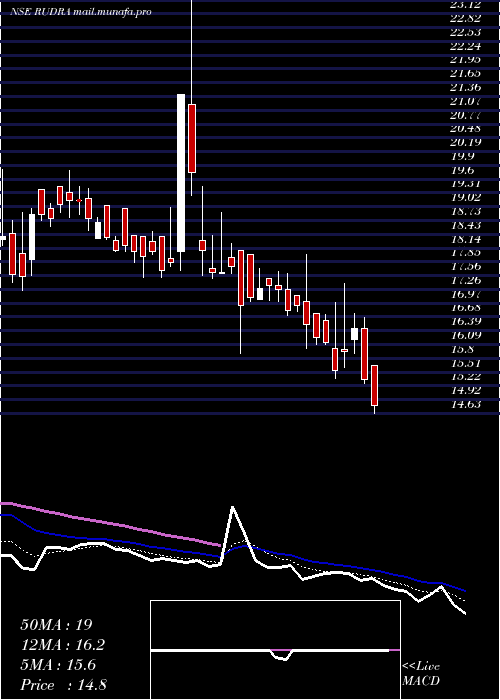
Task: Select the tallest white candlestick body
Action: click(181, 173)
